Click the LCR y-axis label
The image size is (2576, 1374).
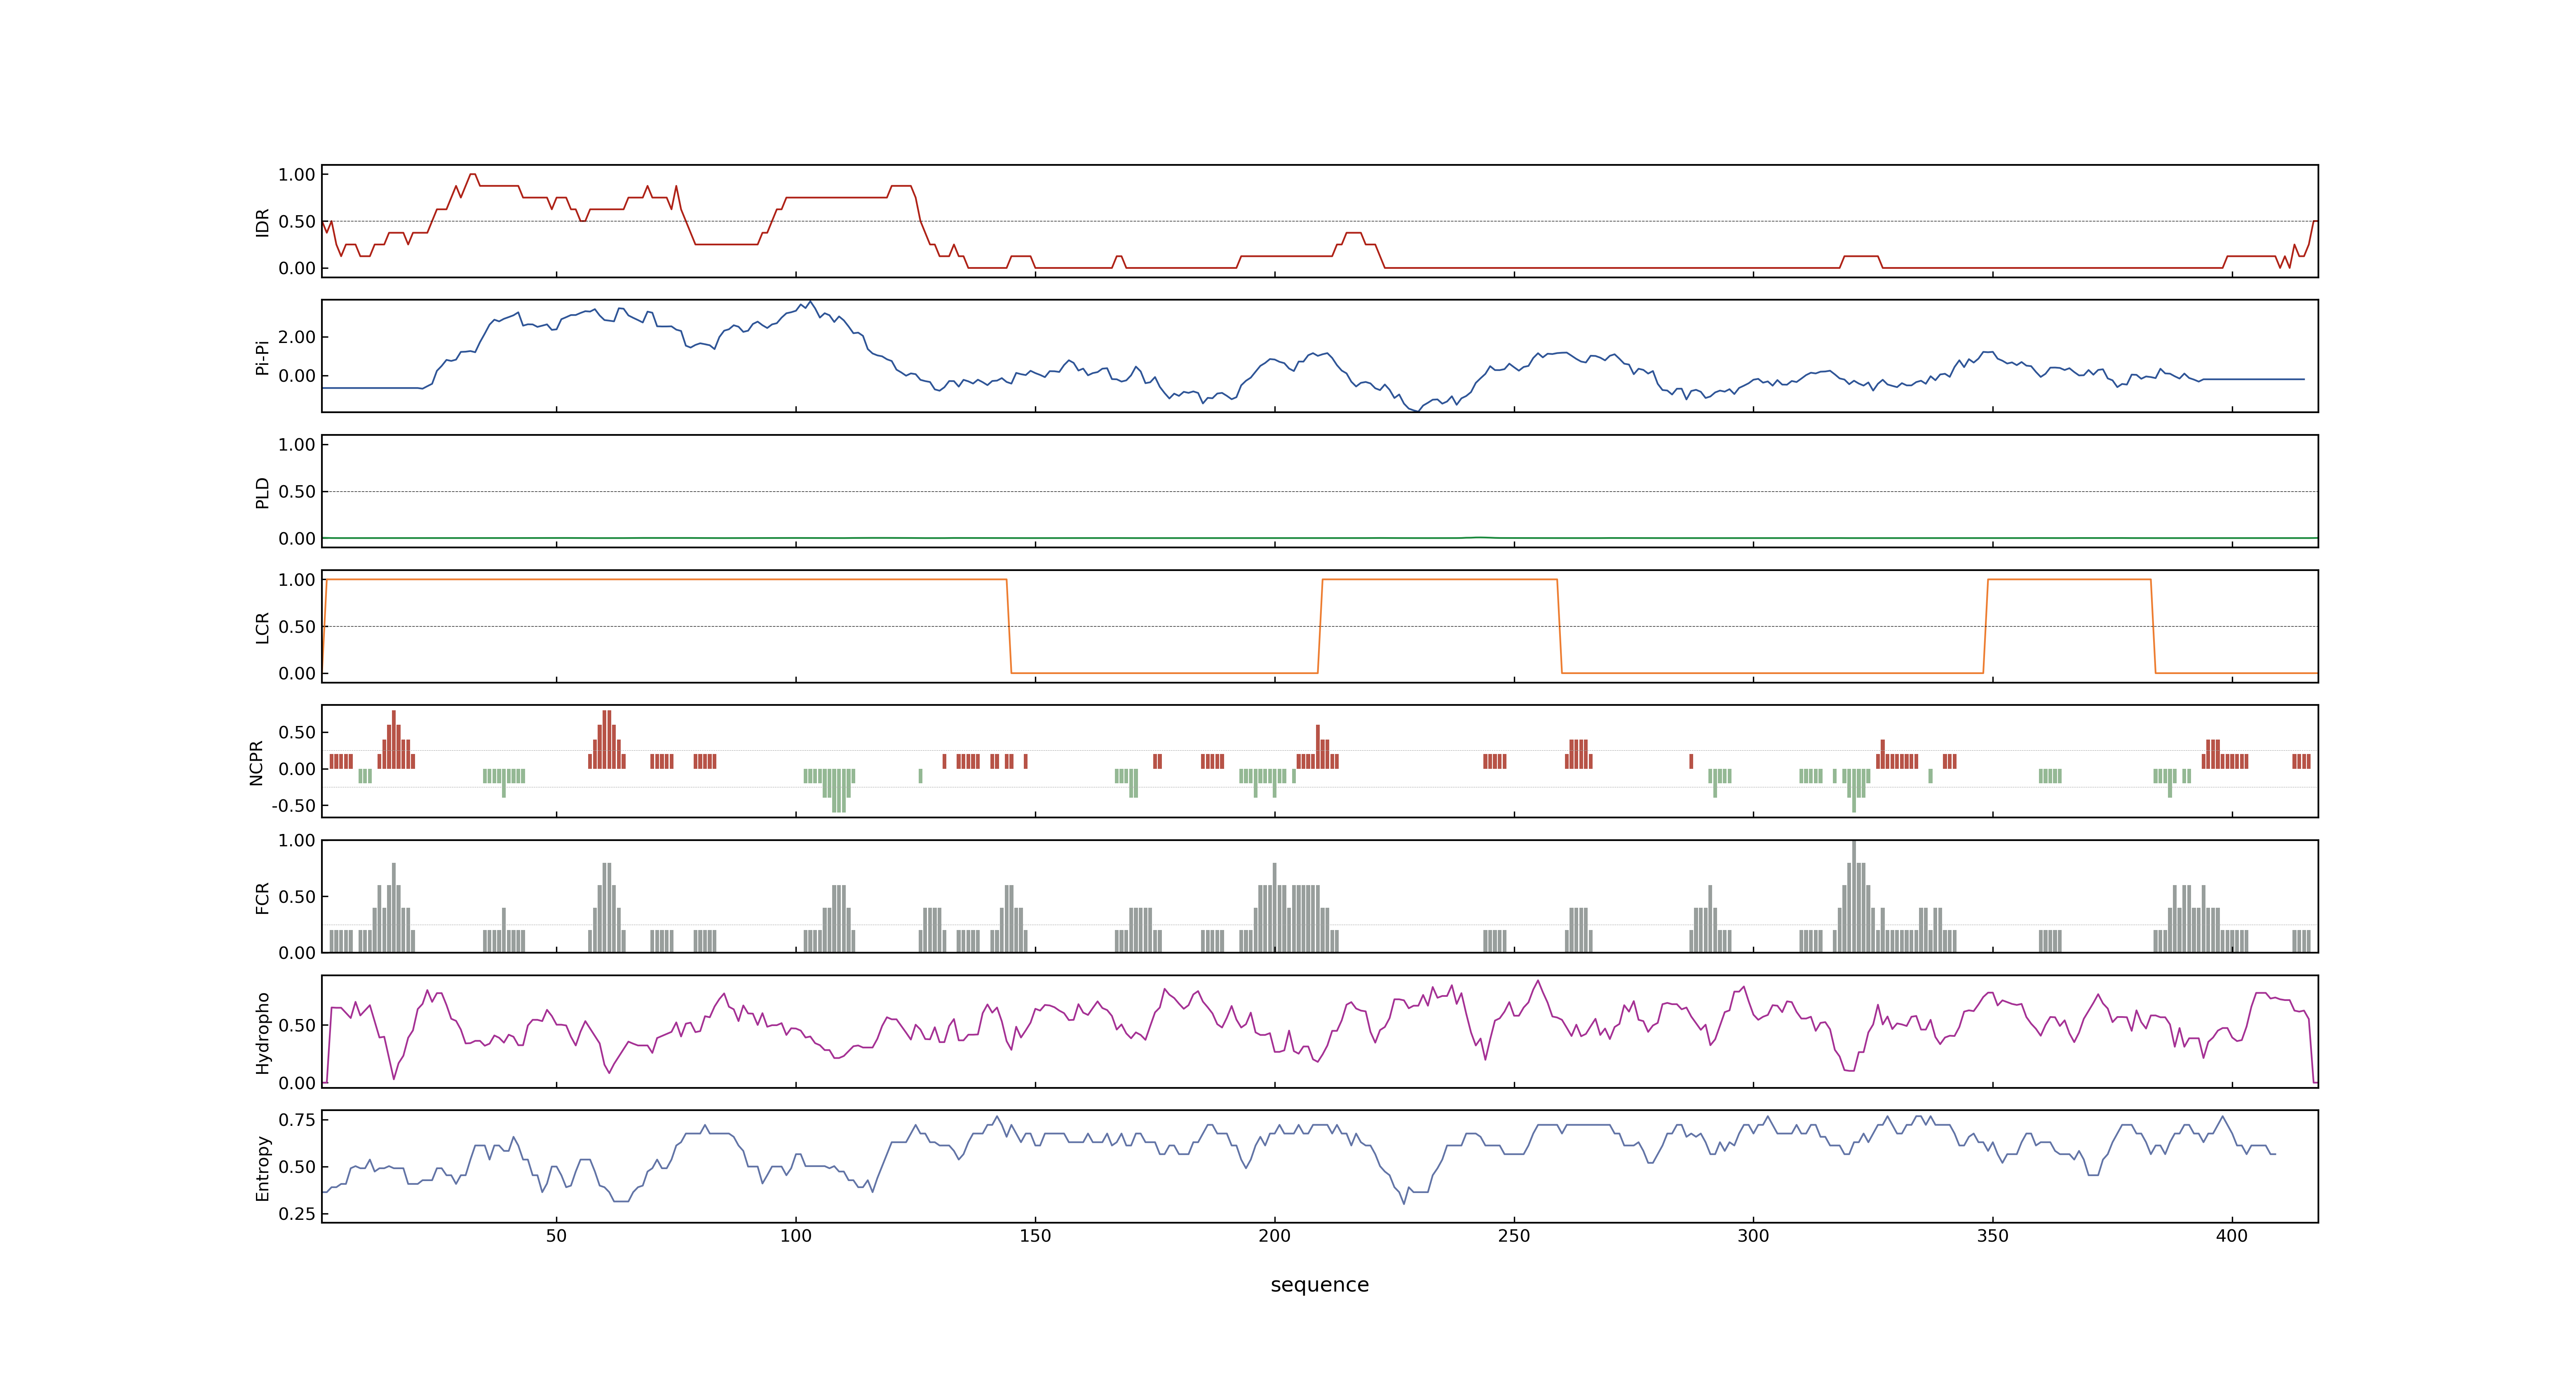click(263, 627)
